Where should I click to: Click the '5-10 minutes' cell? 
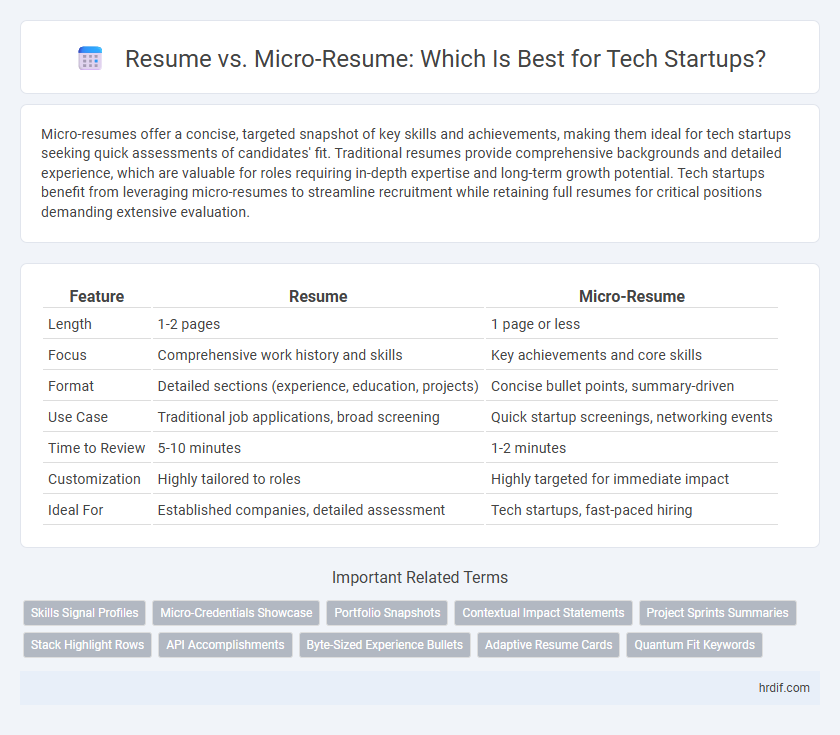tap(318, 448)
